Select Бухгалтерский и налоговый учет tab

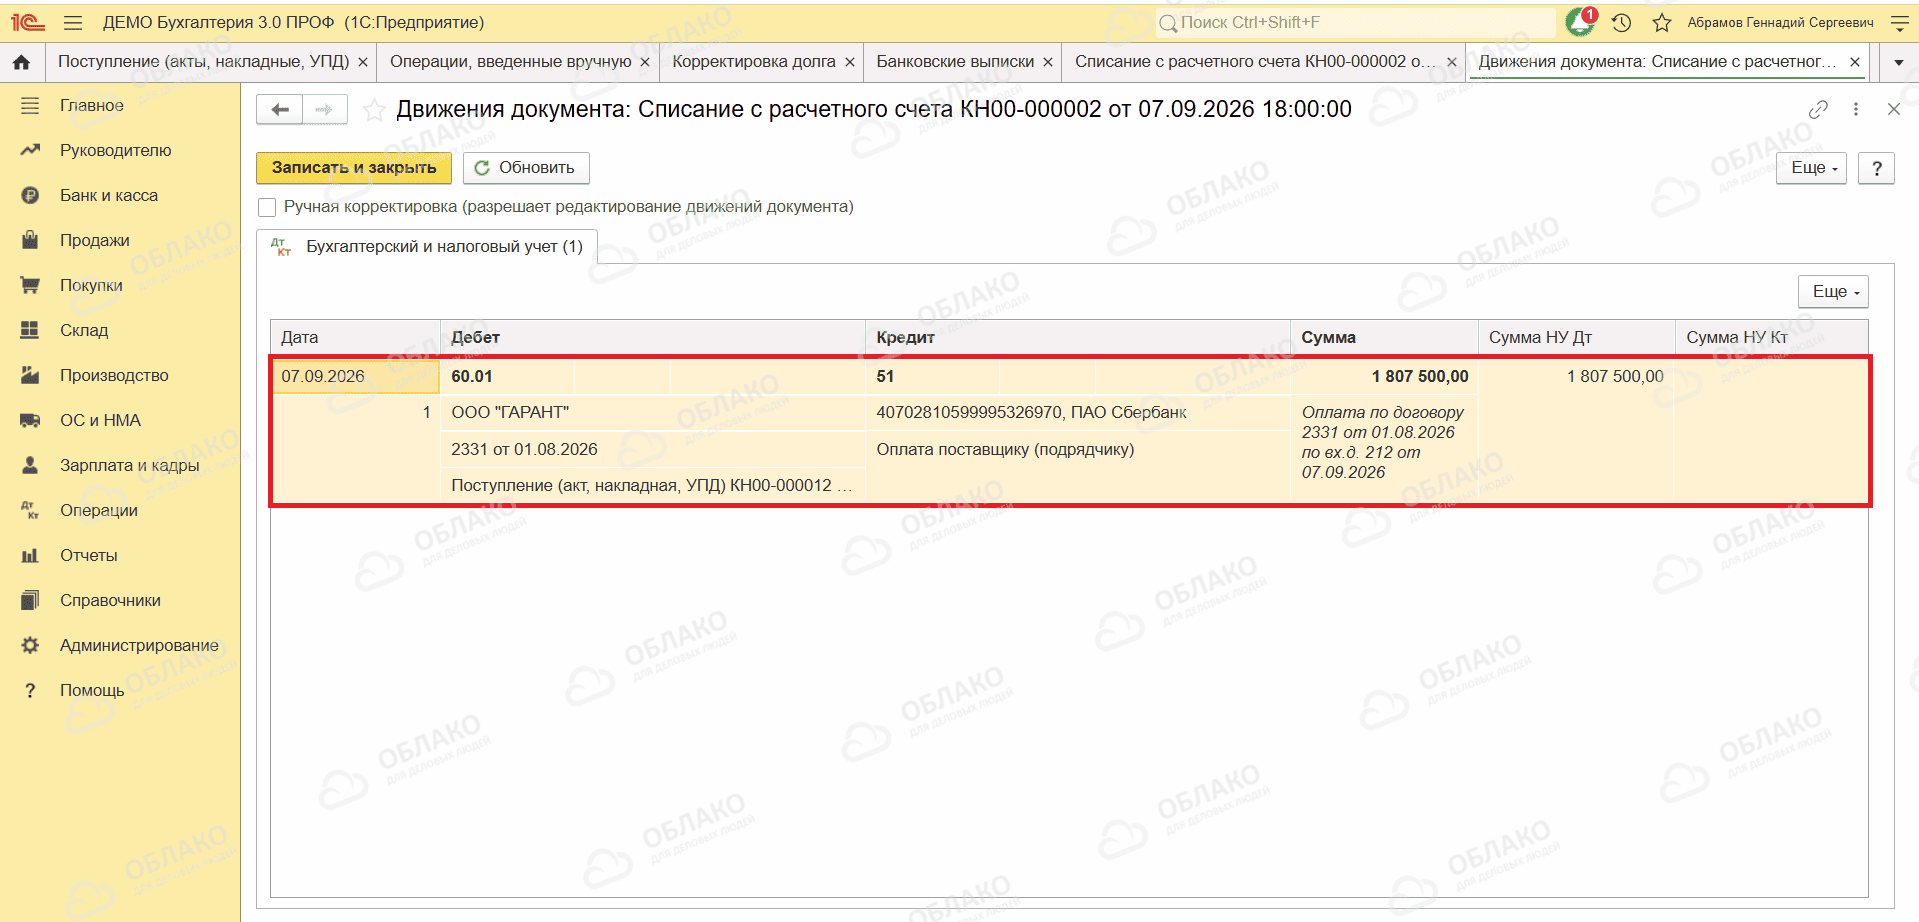pyautogui.click(x=428, y=247)
